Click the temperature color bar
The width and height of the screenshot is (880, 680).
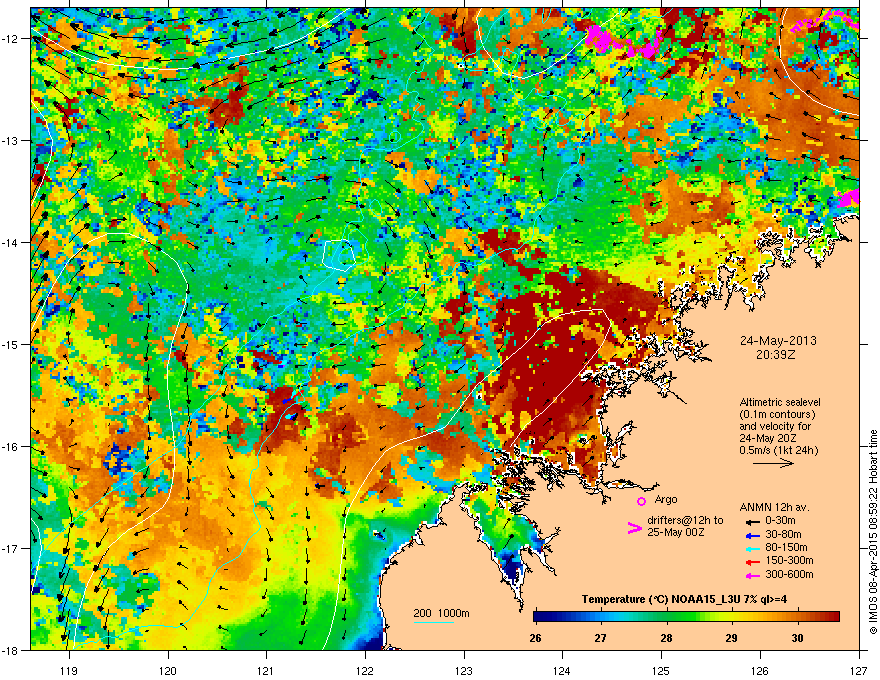click(x=686, y=617)
